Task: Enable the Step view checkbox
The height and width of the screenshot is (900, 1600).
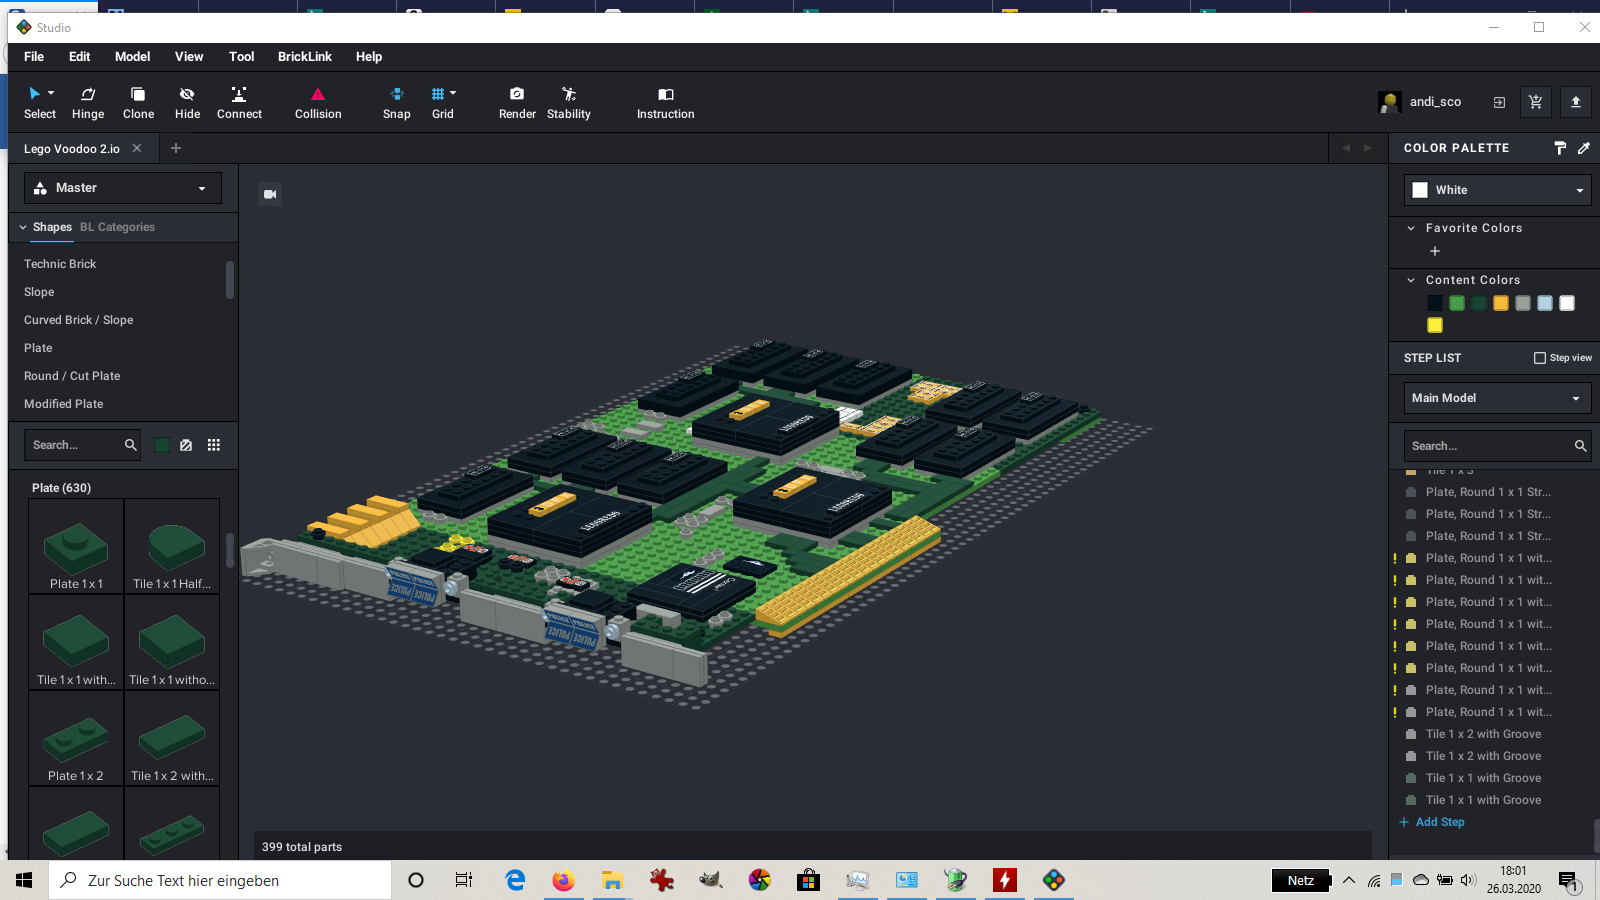Action: tap(1540, 358)
